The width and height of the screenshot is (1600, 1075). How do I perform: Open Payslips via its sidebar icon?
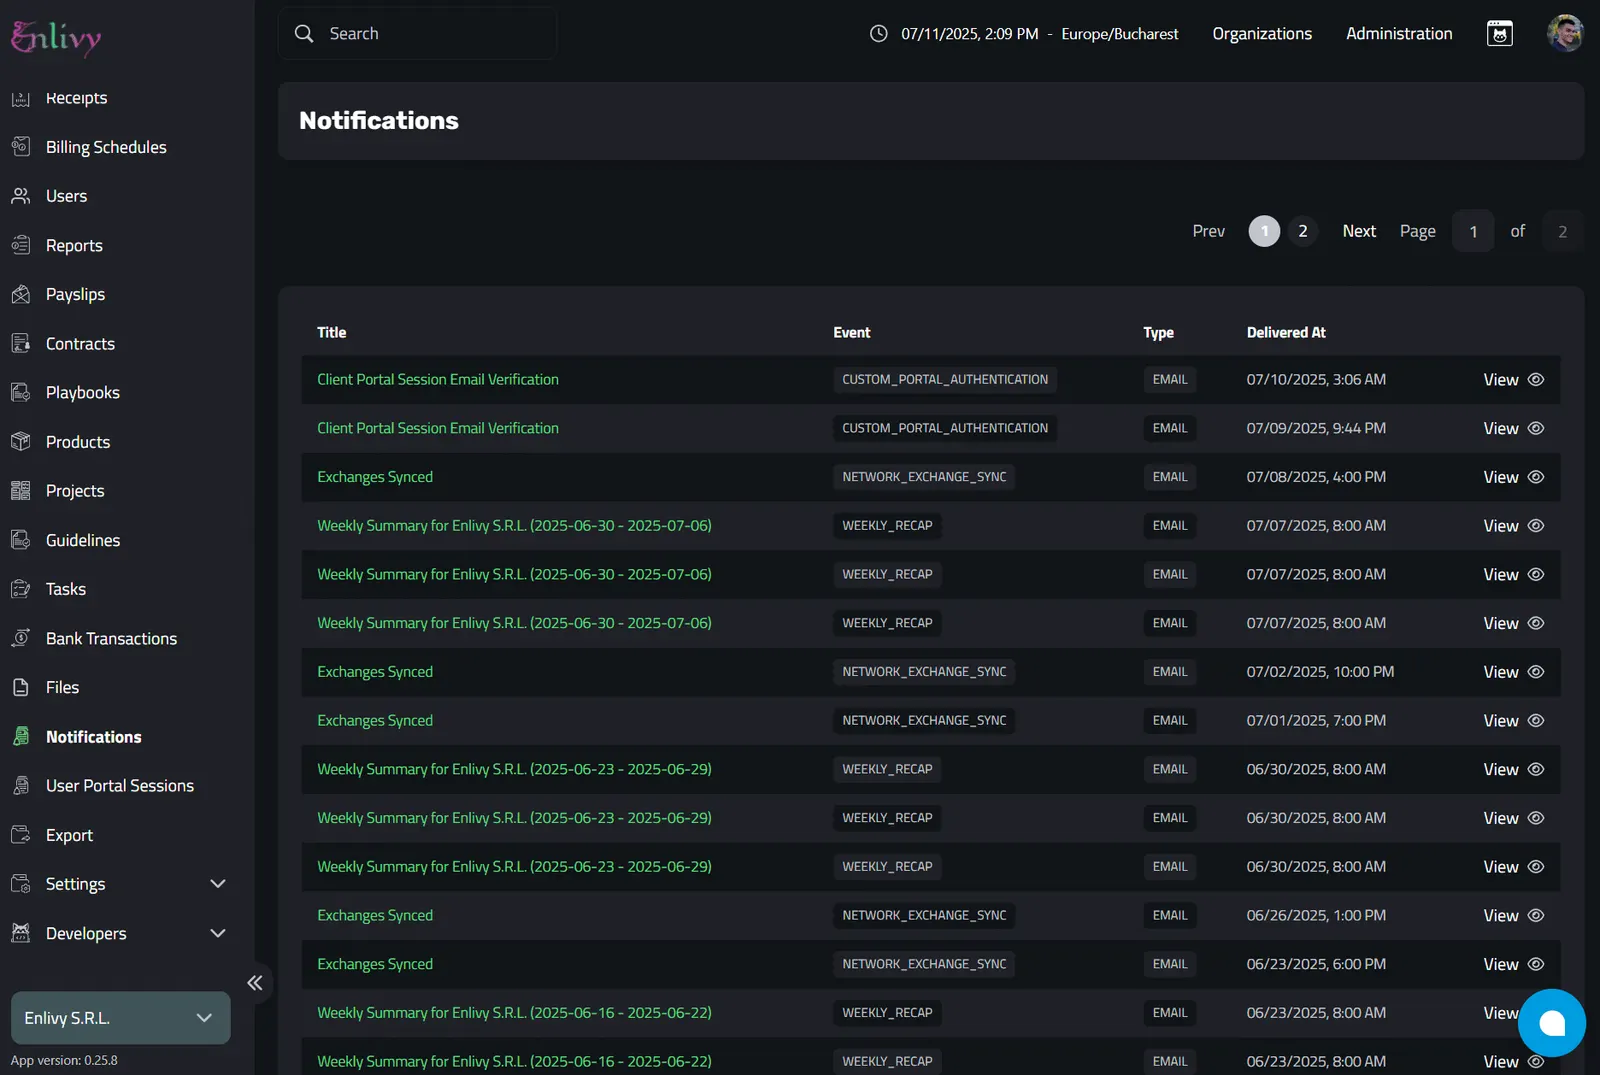tap(21, 294)
